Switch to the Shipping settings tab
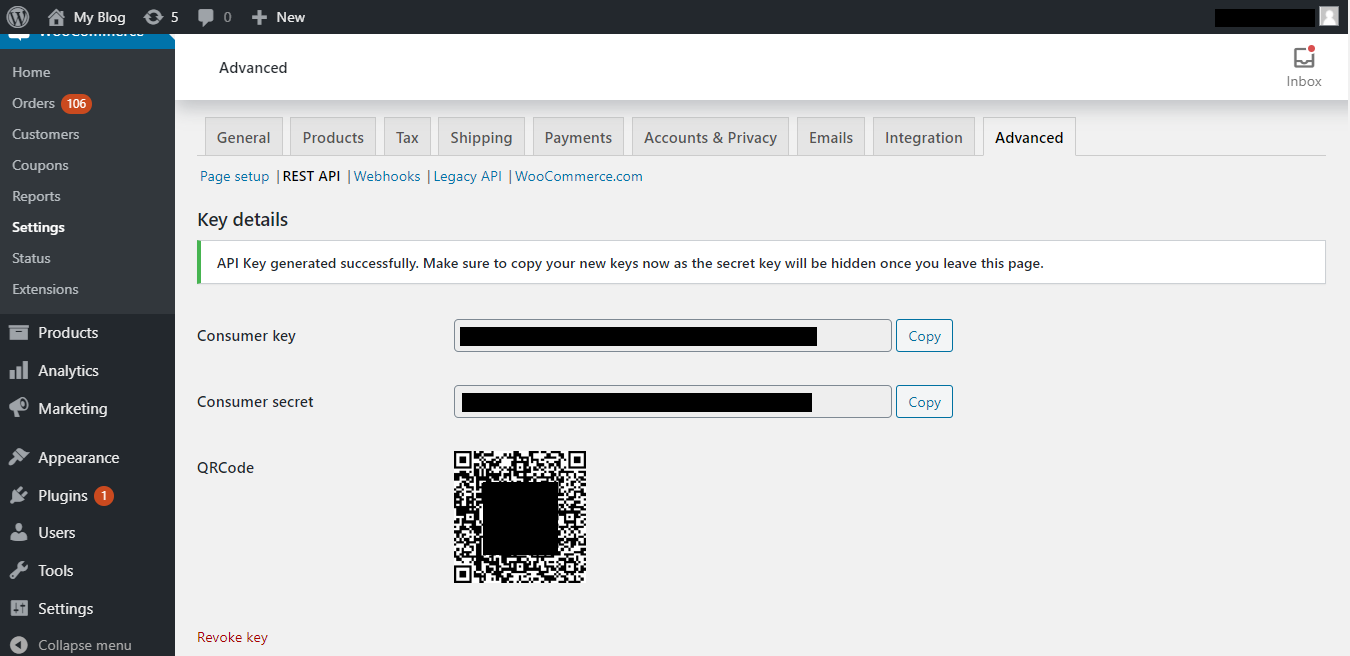Viewport: 1350px width, 656px height. pyautogui.click(x=481, y=138)
